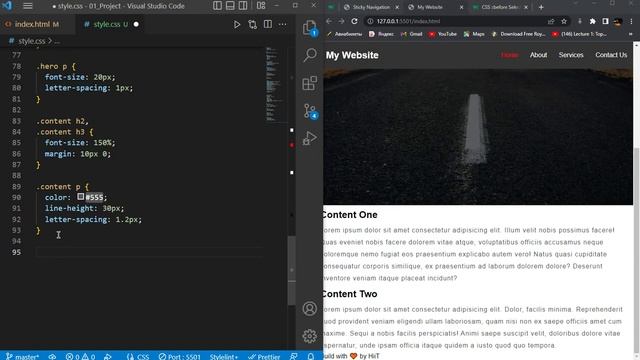The height and width of the screenshot is (360, 640).
Task: Open the Source Control view
Action: click(x=310, y=111)
